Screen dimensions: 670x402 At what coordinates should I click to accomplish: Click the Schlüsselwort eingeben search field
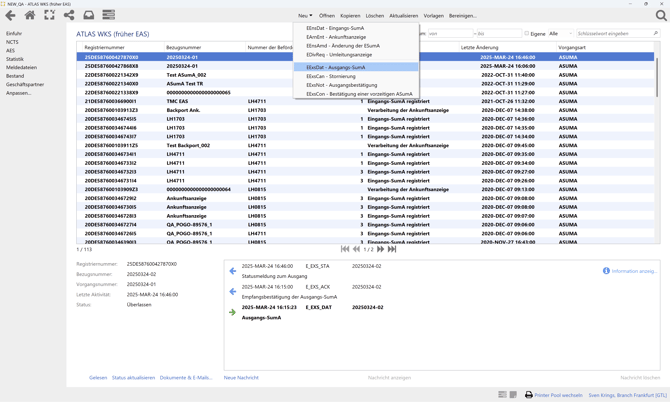[613, 34]
